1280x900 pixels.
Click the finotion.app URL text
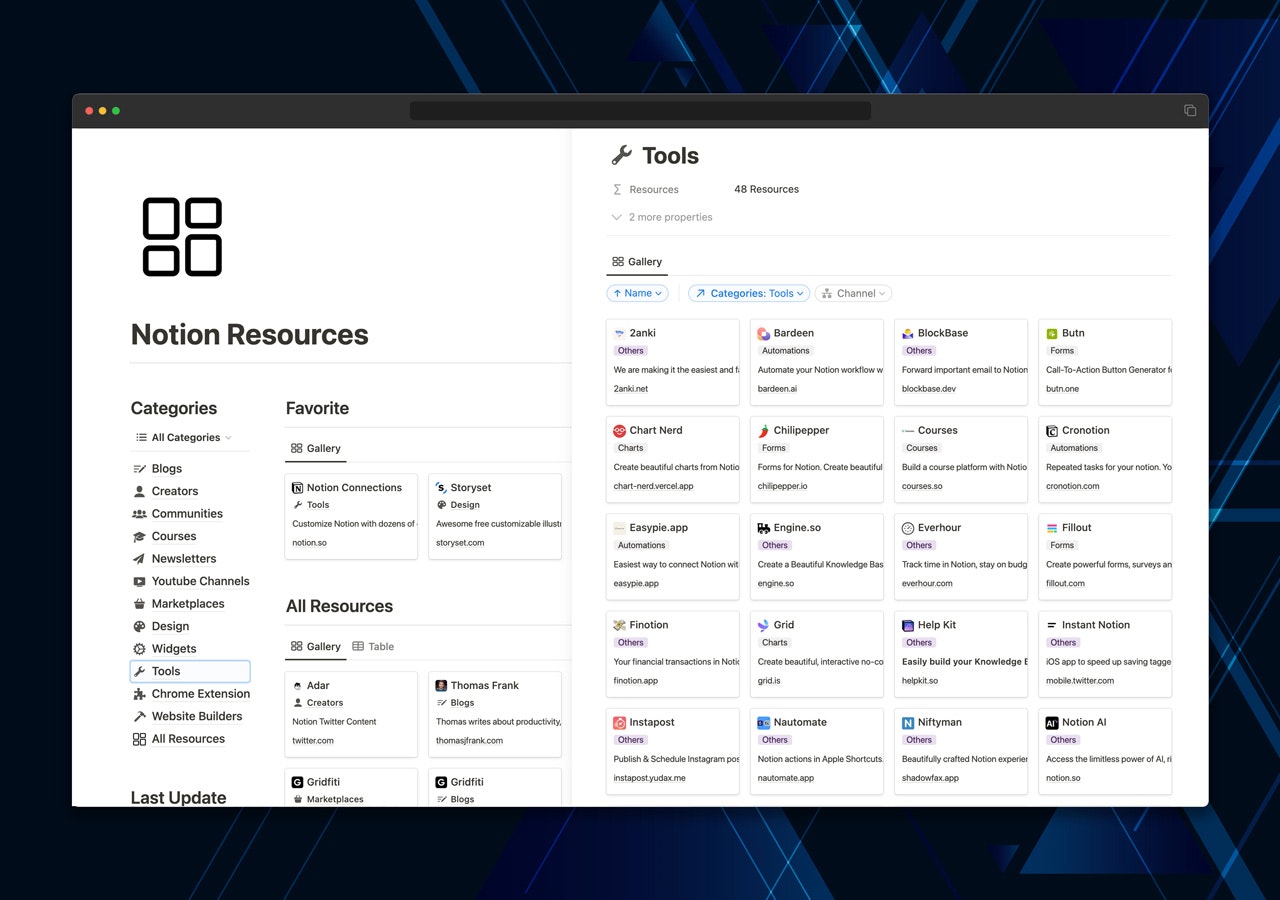636,680
